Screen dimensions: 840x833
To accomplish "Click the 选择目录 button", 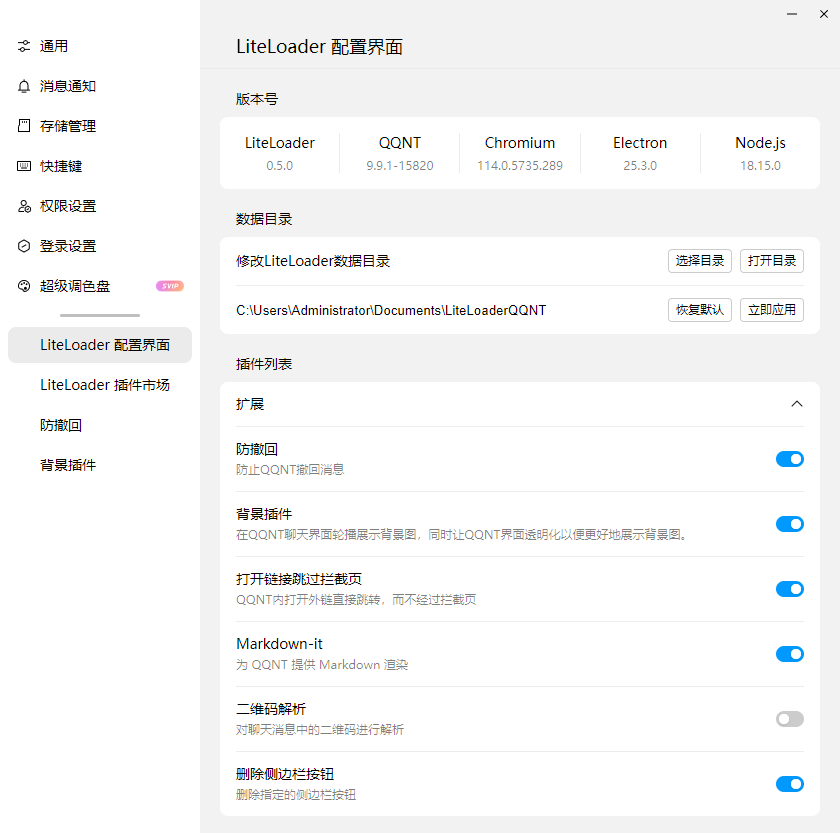I will [700, 260].
